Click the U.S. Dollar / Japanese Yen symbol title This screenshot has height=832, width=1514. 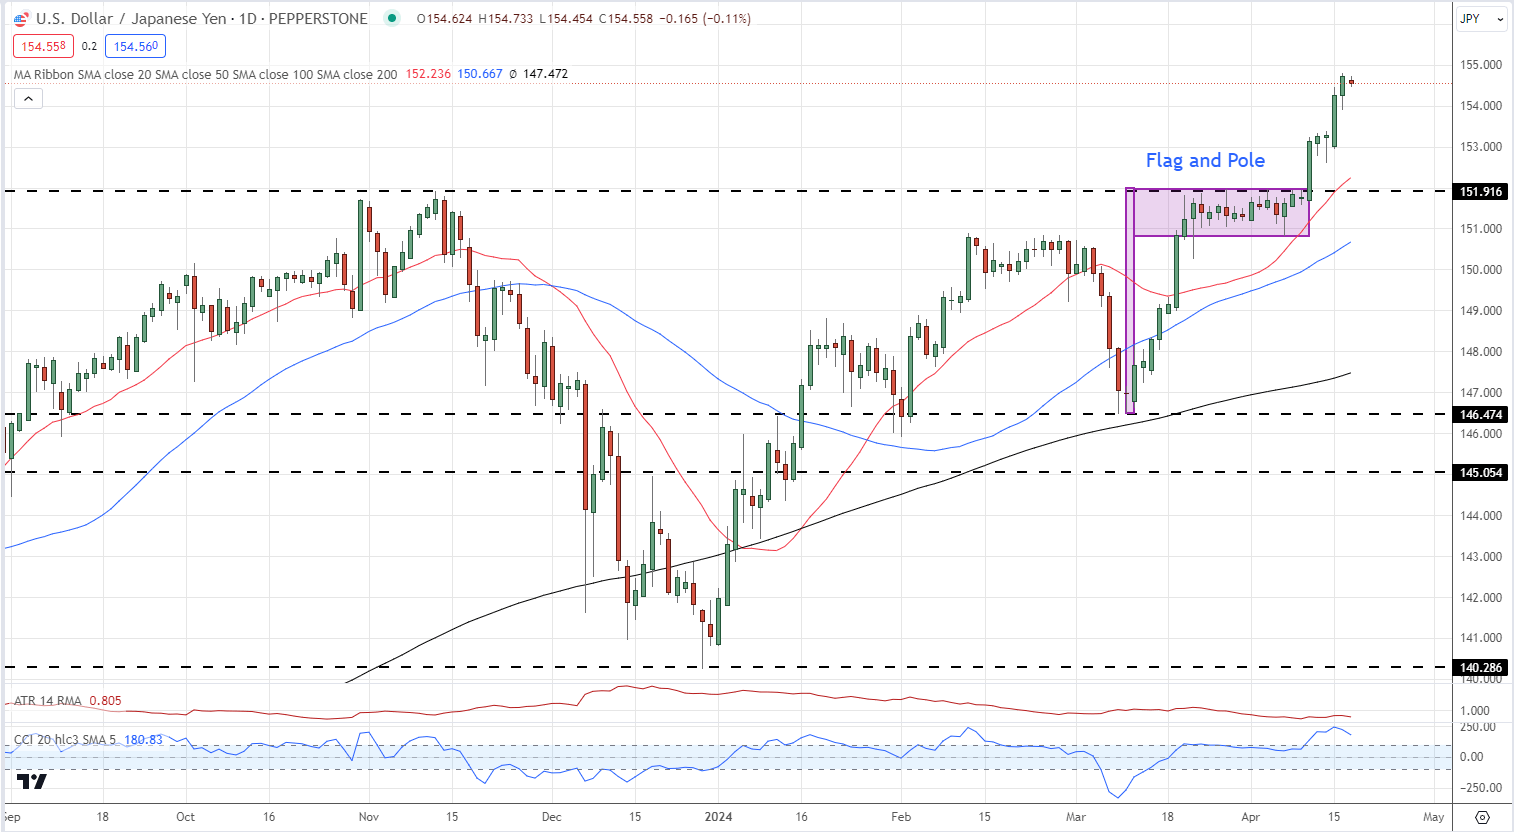pos(130,18)
